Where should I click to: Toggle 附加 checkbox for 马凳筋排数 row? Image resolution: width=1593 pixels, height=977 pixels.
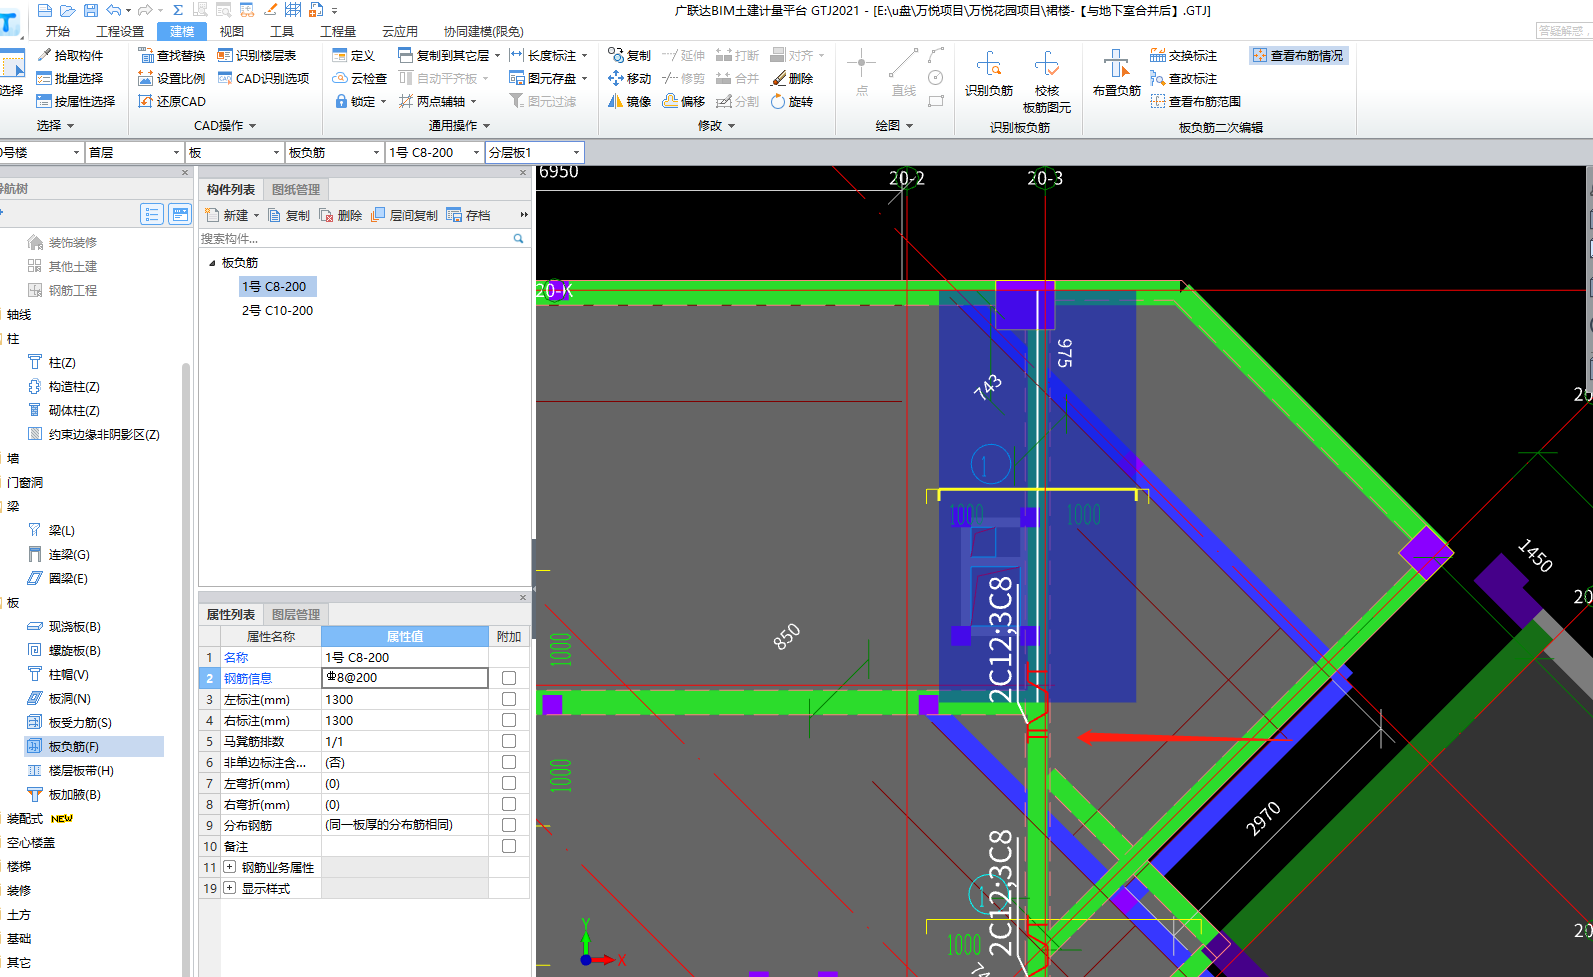(x=509, y=741)
